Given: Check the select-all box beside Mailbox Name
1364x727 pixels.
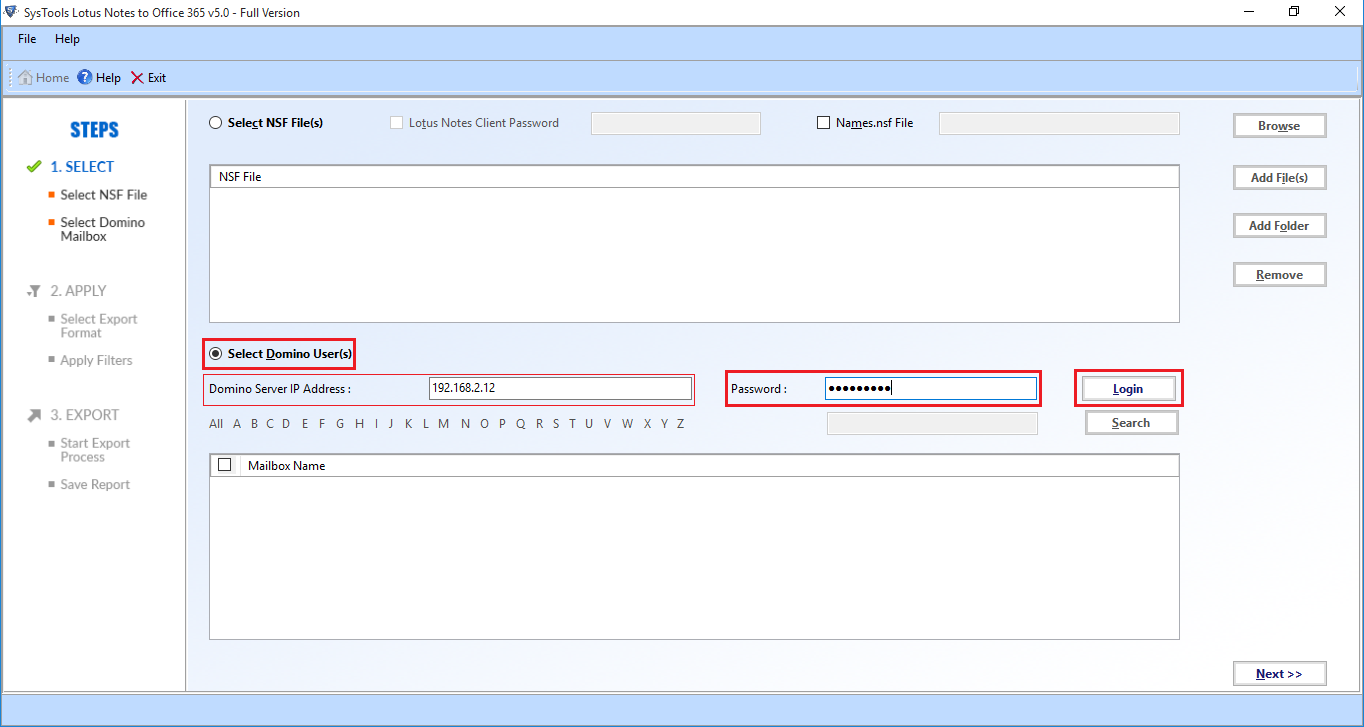Looking at the screenshot, I should pyautogui.click(x=225, y=465).
